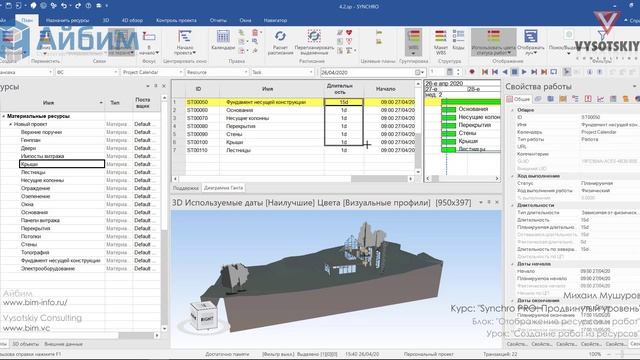
Task: Play 4D simulation forward
Action: coord(524,72)
